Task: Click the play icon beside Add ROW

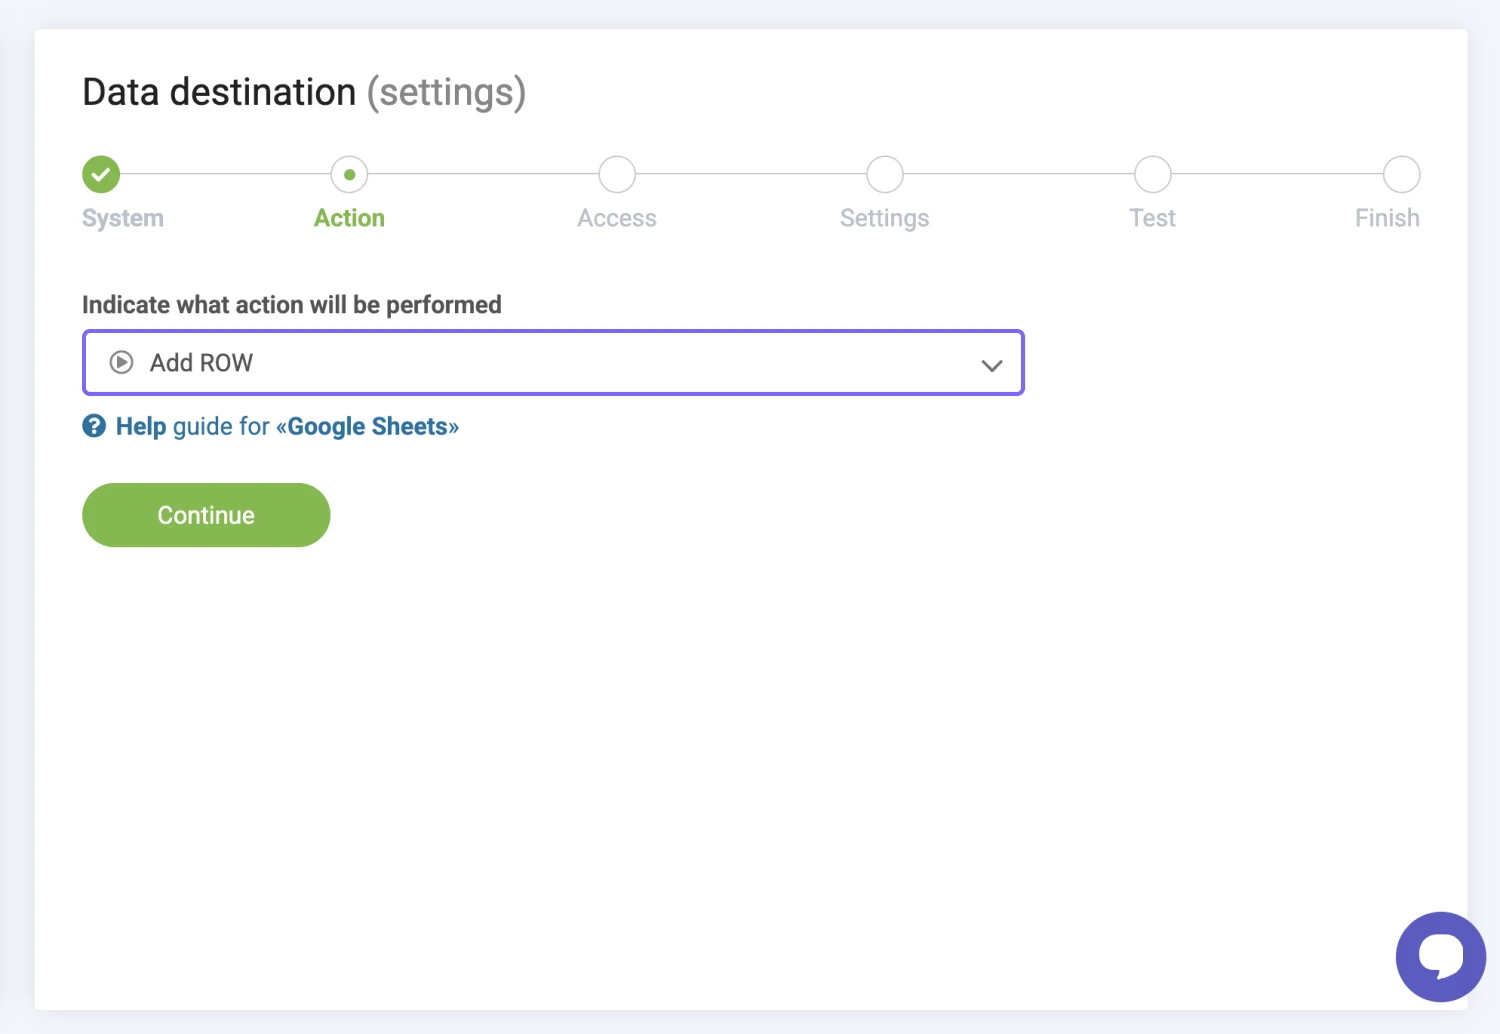Action: point(122,363)
